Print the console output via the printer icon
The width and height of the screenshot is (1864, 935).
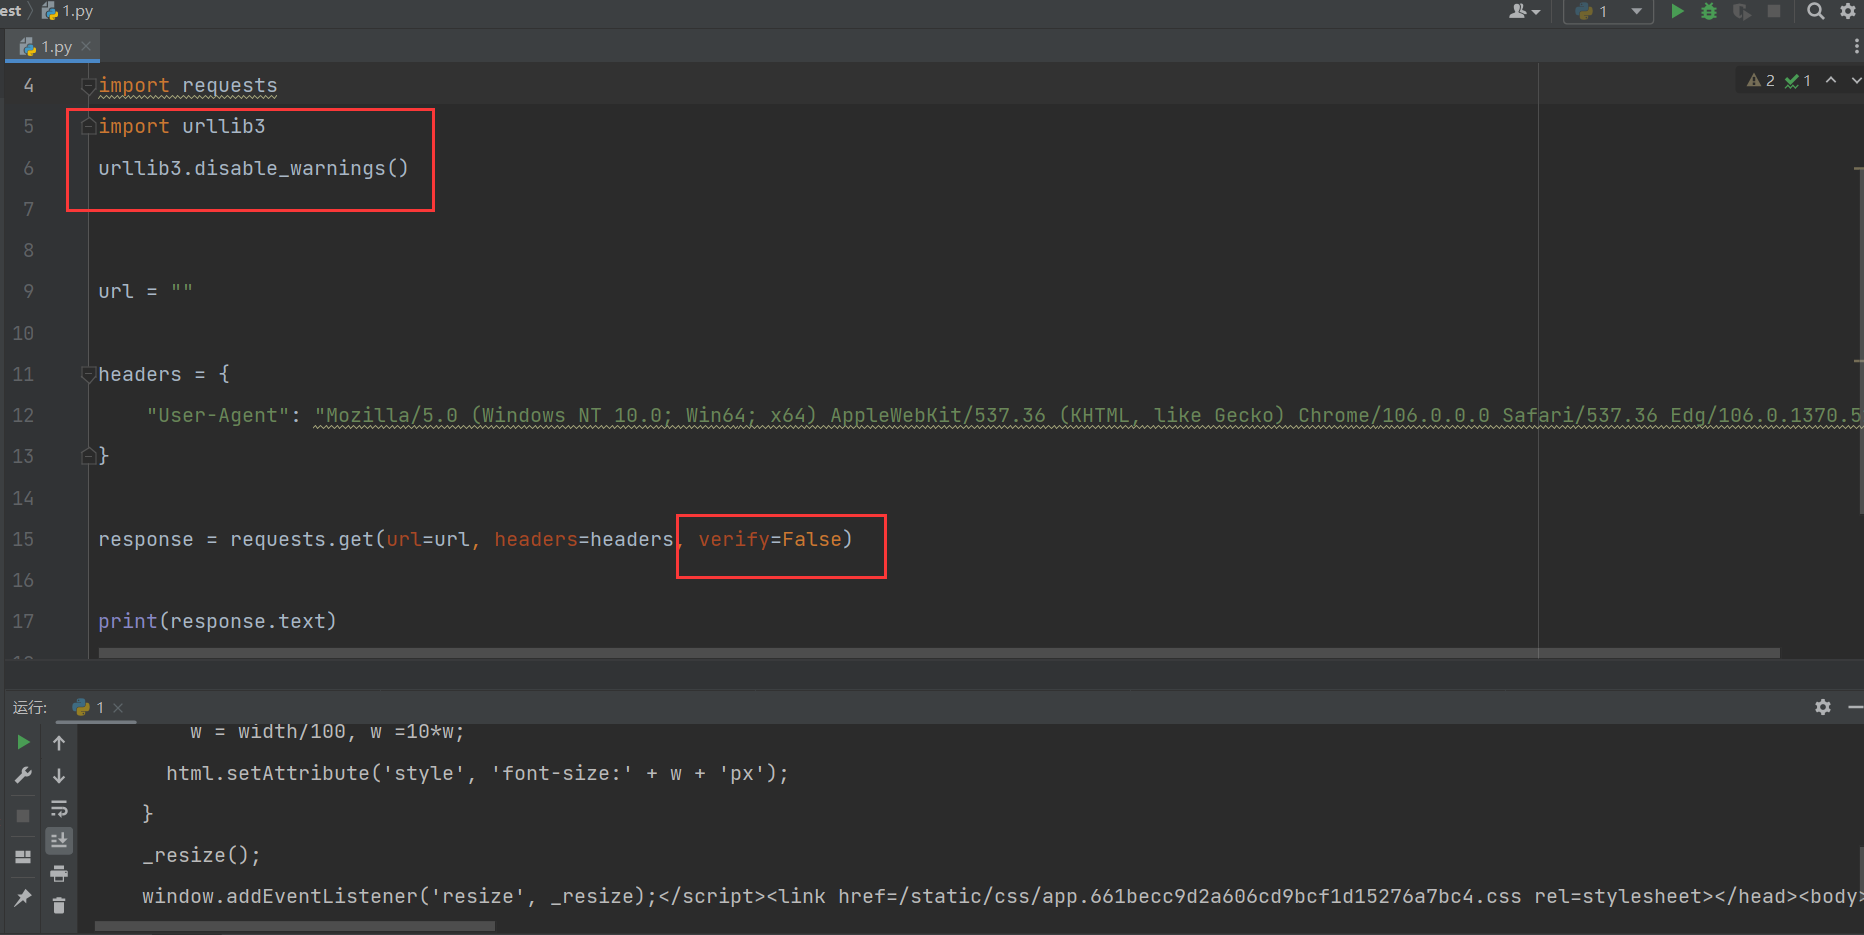pyautogui.click(x=59, y=873)
